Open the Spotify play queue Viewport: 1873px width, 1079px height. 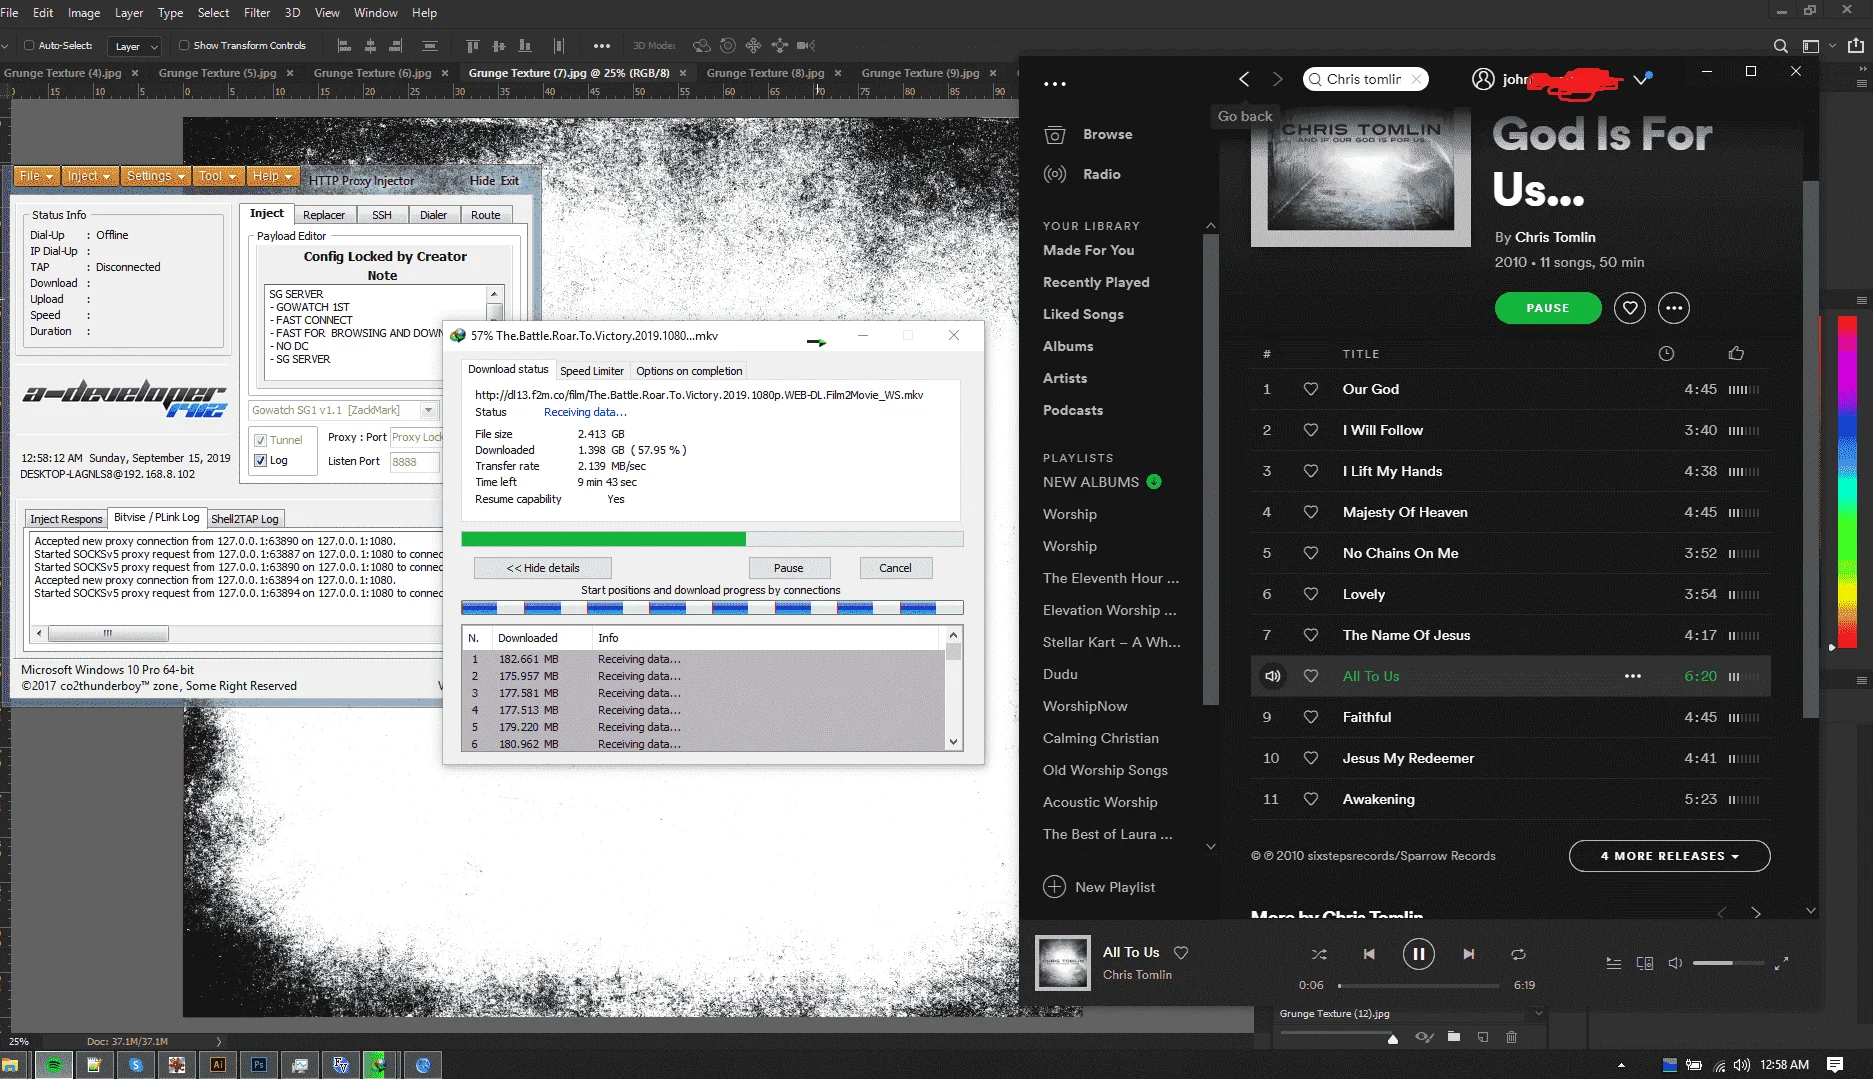click(1613, 963)
